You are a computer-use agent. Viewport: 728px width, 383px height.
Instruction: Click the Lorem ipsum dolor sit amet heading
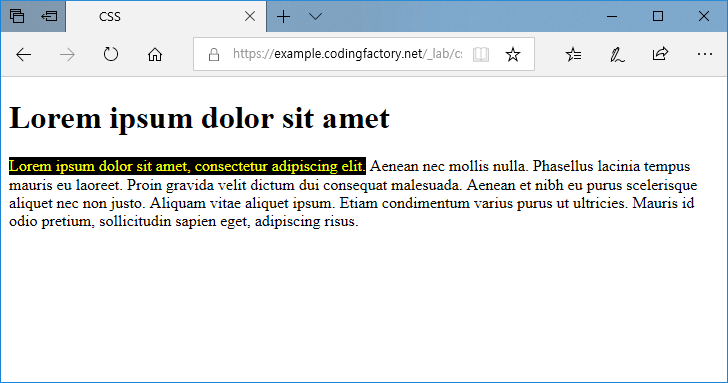(x=199, y=118)
